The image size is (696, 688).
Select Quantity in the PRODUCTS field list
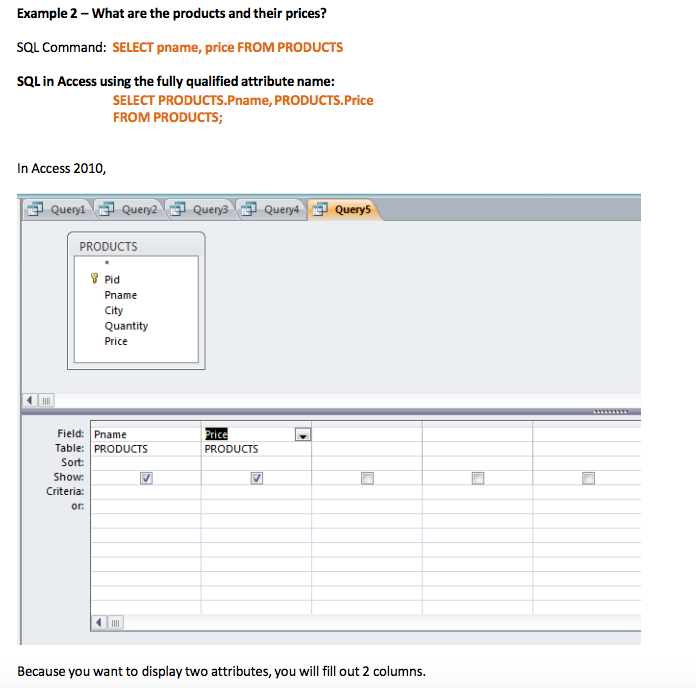[x=126, y=326]
